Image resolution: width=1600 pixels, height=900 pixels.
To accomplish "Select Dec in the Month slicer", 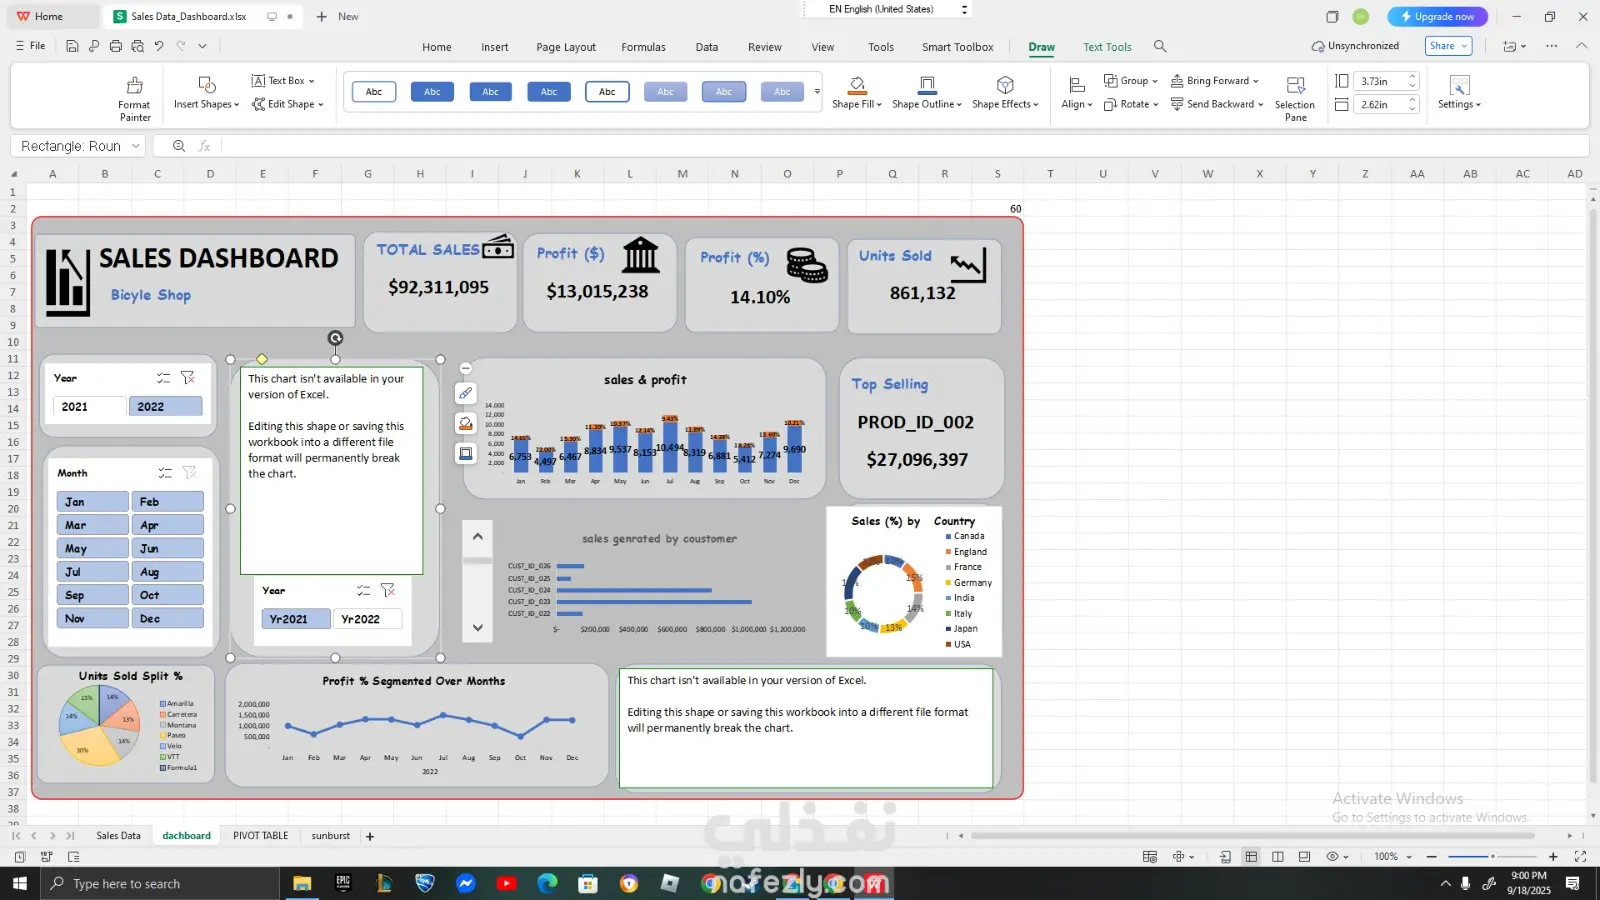I will pos(168,619).
